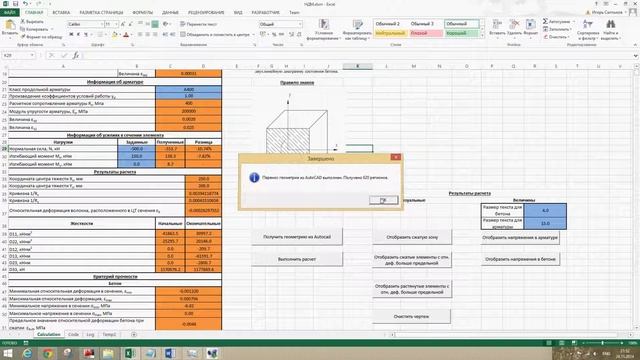
Task: Click the 'Выполнить расчет' button
Action: click(297, 259)
